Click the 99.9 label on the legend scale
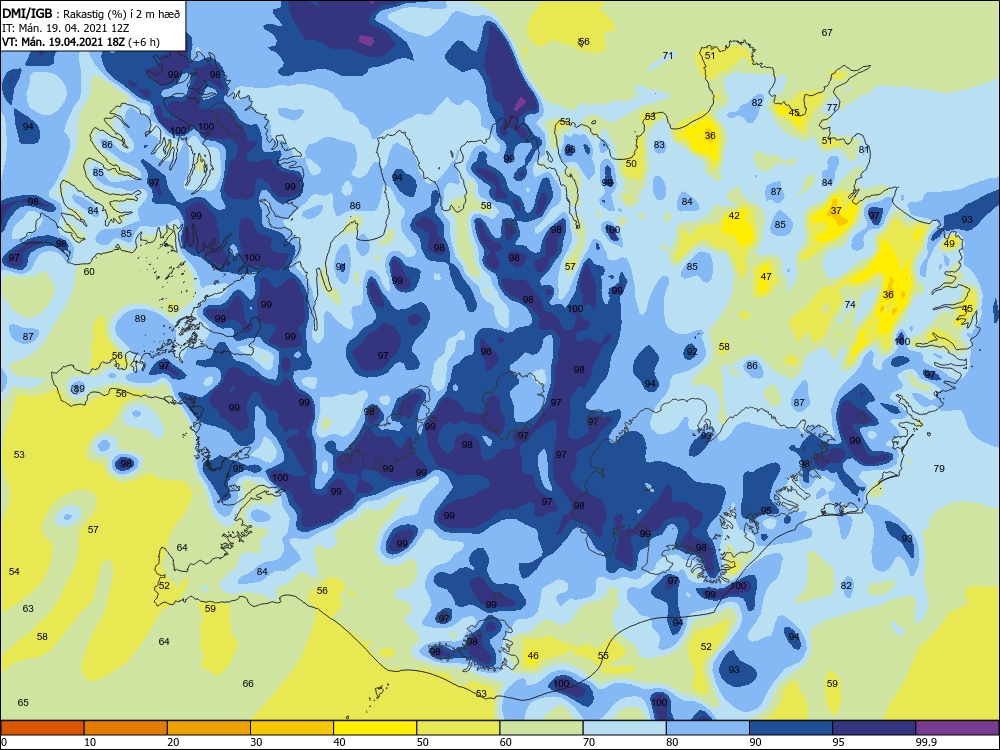The width and height of the screenshot is (1000, 750). point(926,742)
